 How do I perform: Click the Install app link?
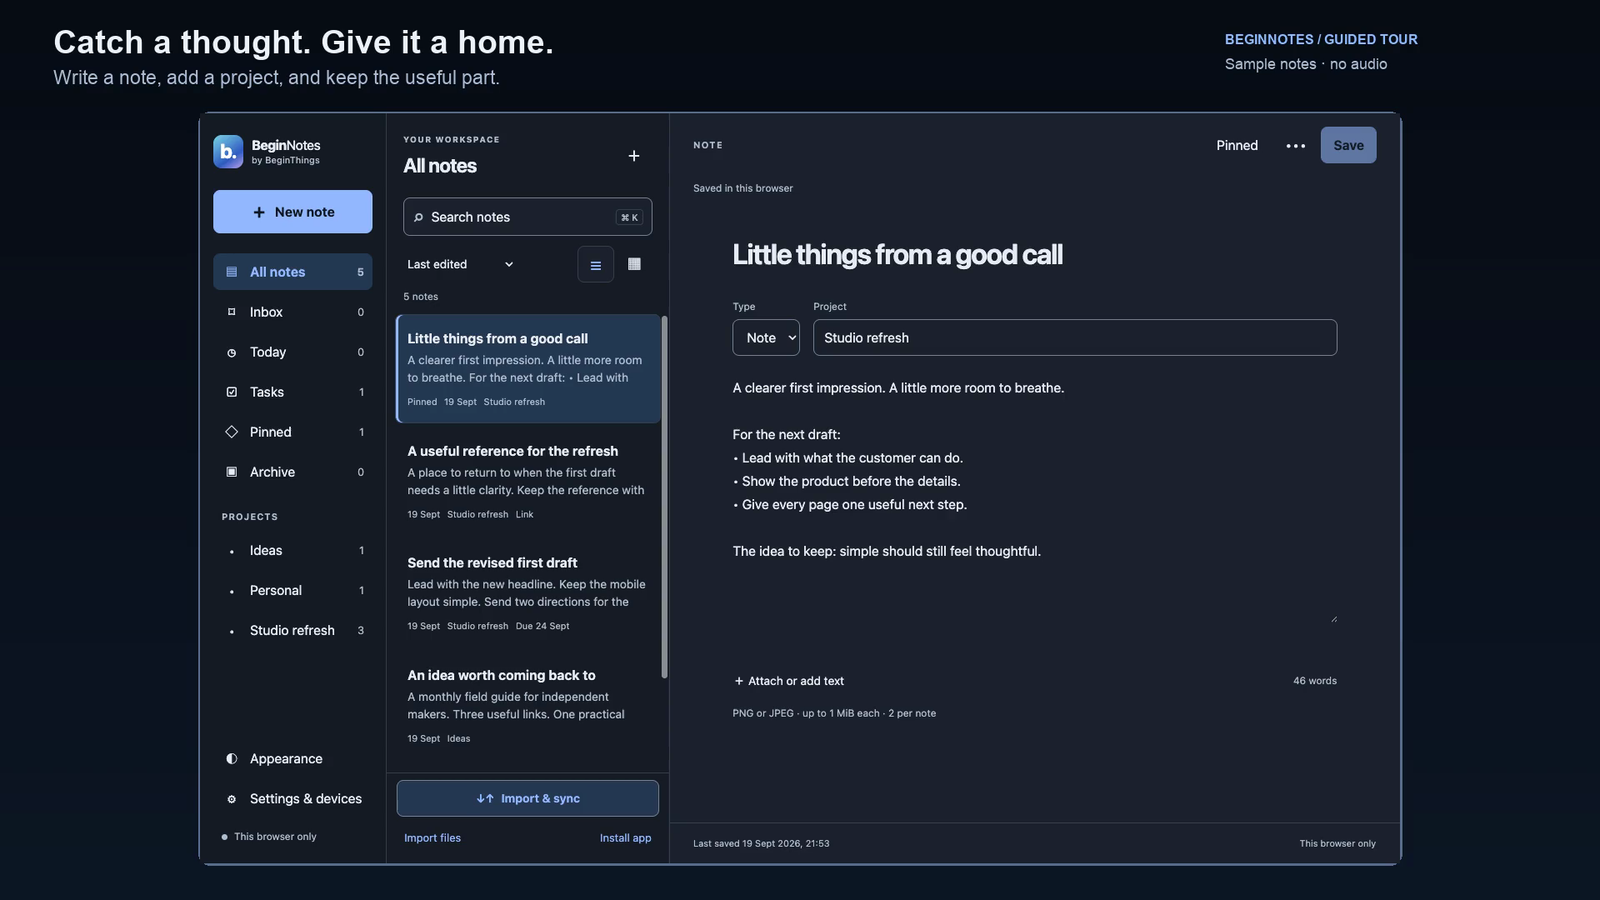tap(625, 838)
